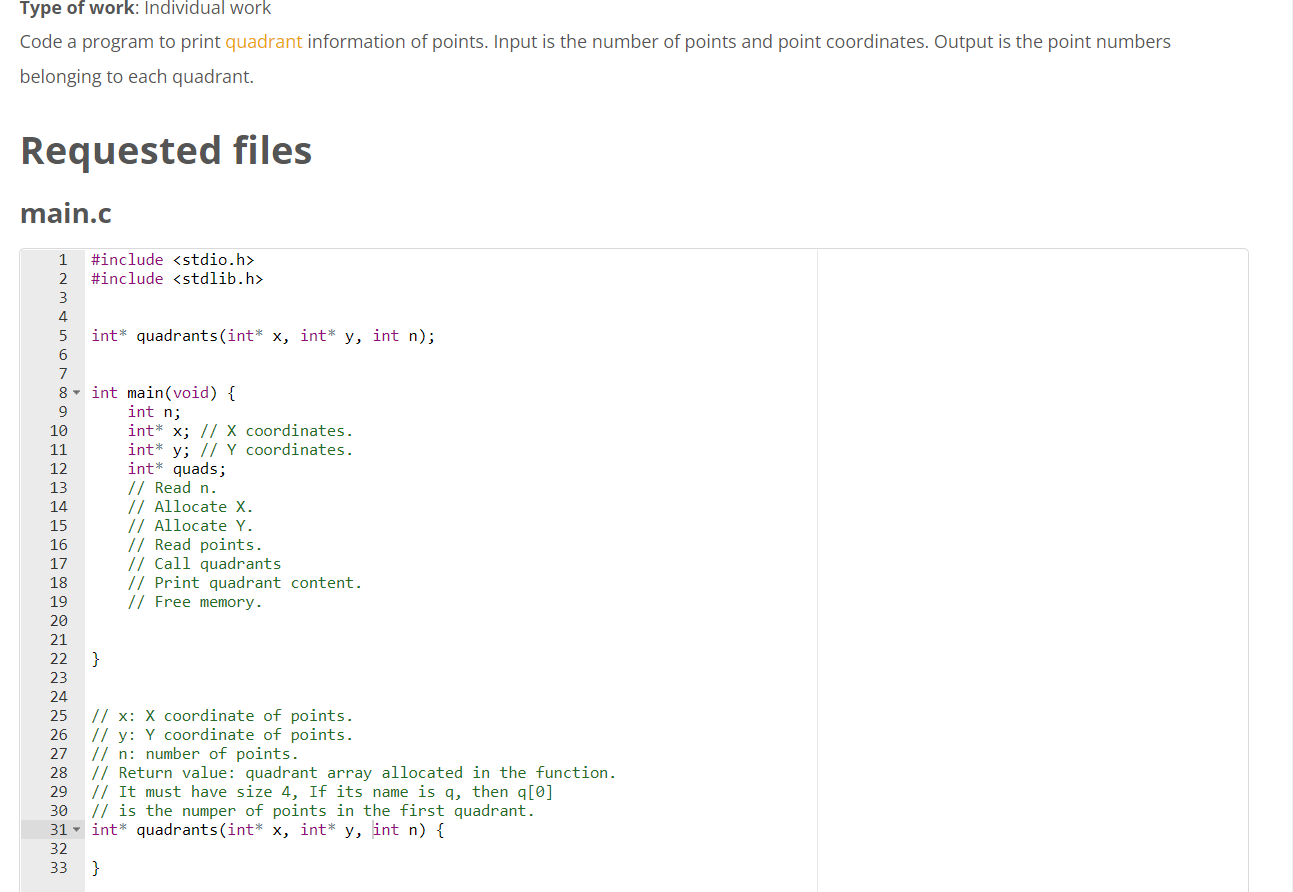Viewport: 1293px width, 892px height.
Task: Select line number 1 in the gutter
Action: pos(62,259)
